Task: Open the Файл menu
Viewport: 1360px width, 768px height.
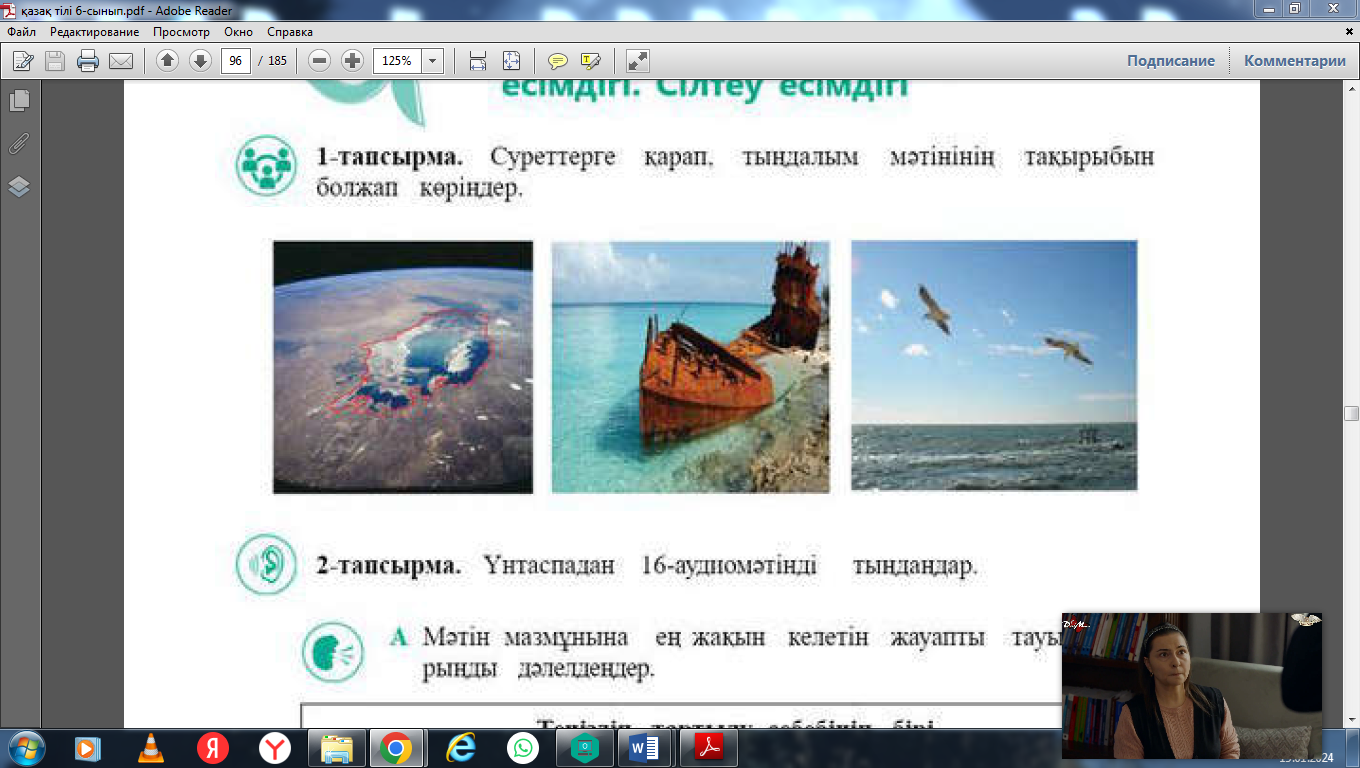Action: 21,32
